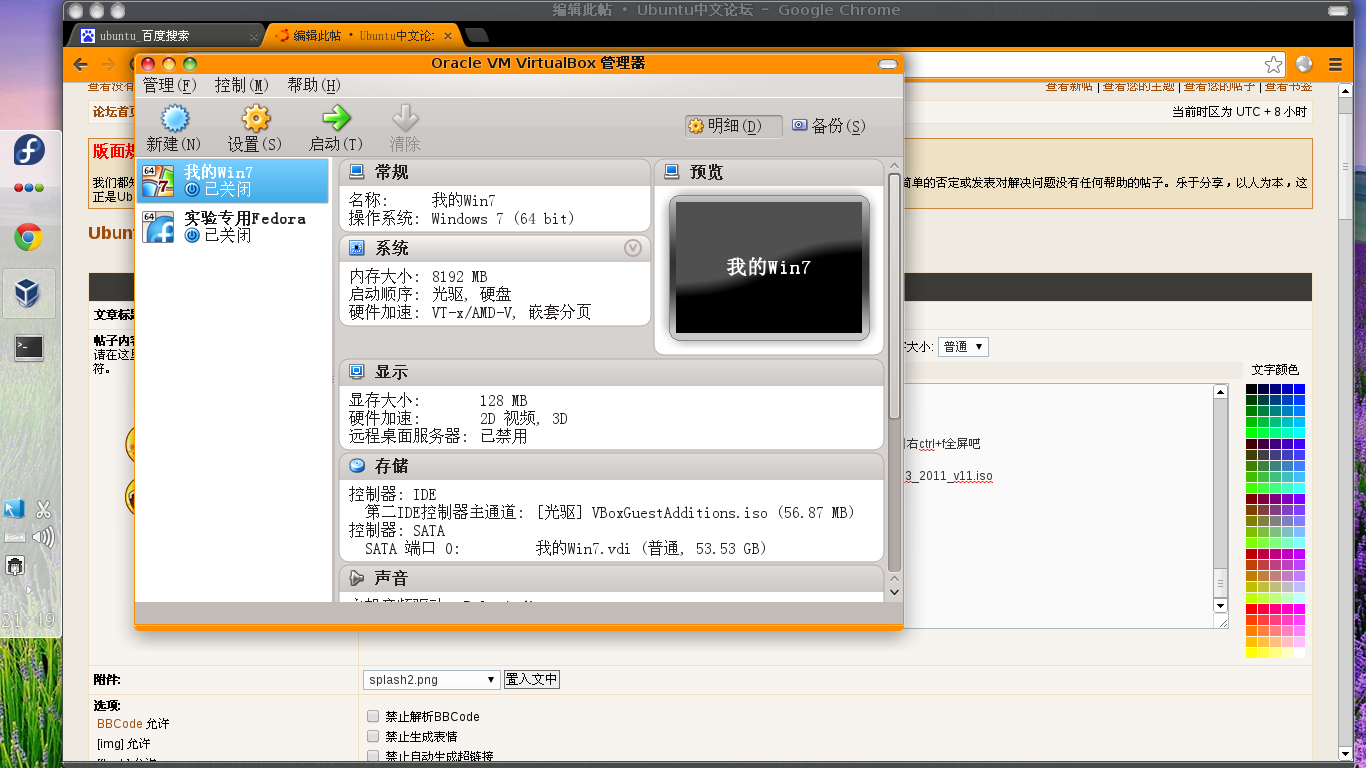Start the VM with 启动(T) green arrow
The image size is (1366, 768).
336,118
